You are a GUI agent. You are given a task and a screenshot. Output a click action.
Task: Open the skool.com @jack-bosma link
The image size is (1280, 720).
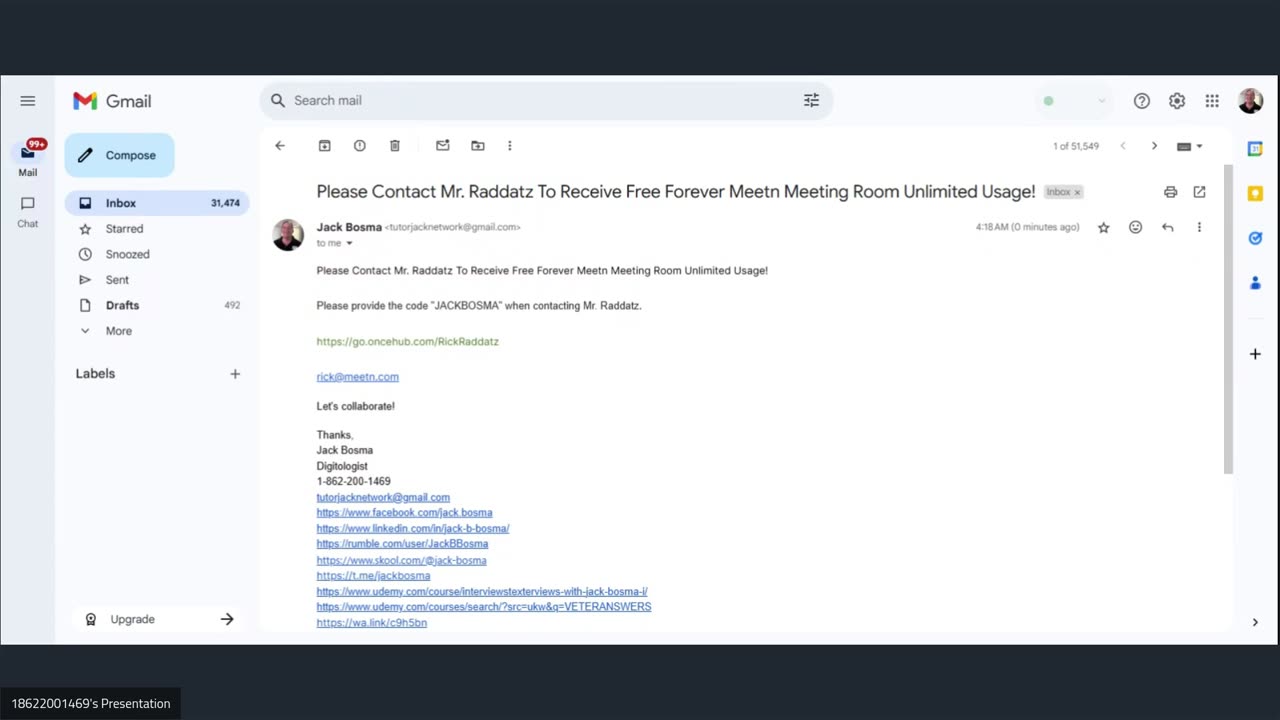point(401,561)
